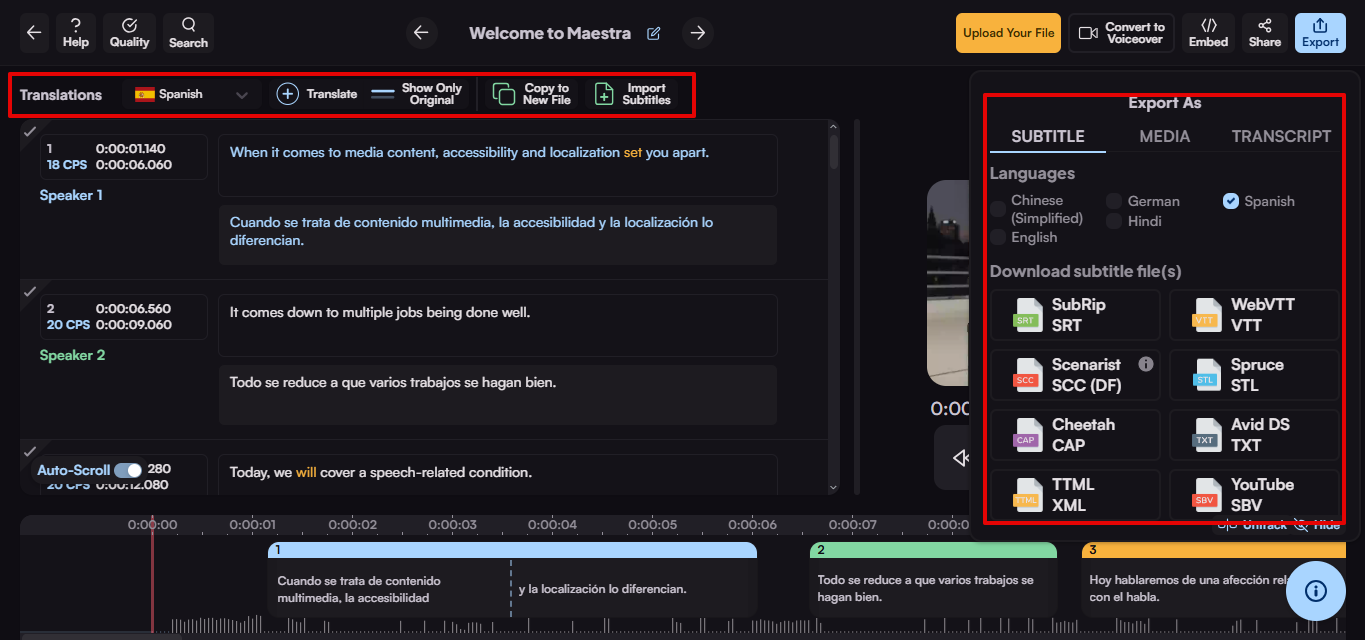Switch to the MEDIA export tab

[1164, 136]
